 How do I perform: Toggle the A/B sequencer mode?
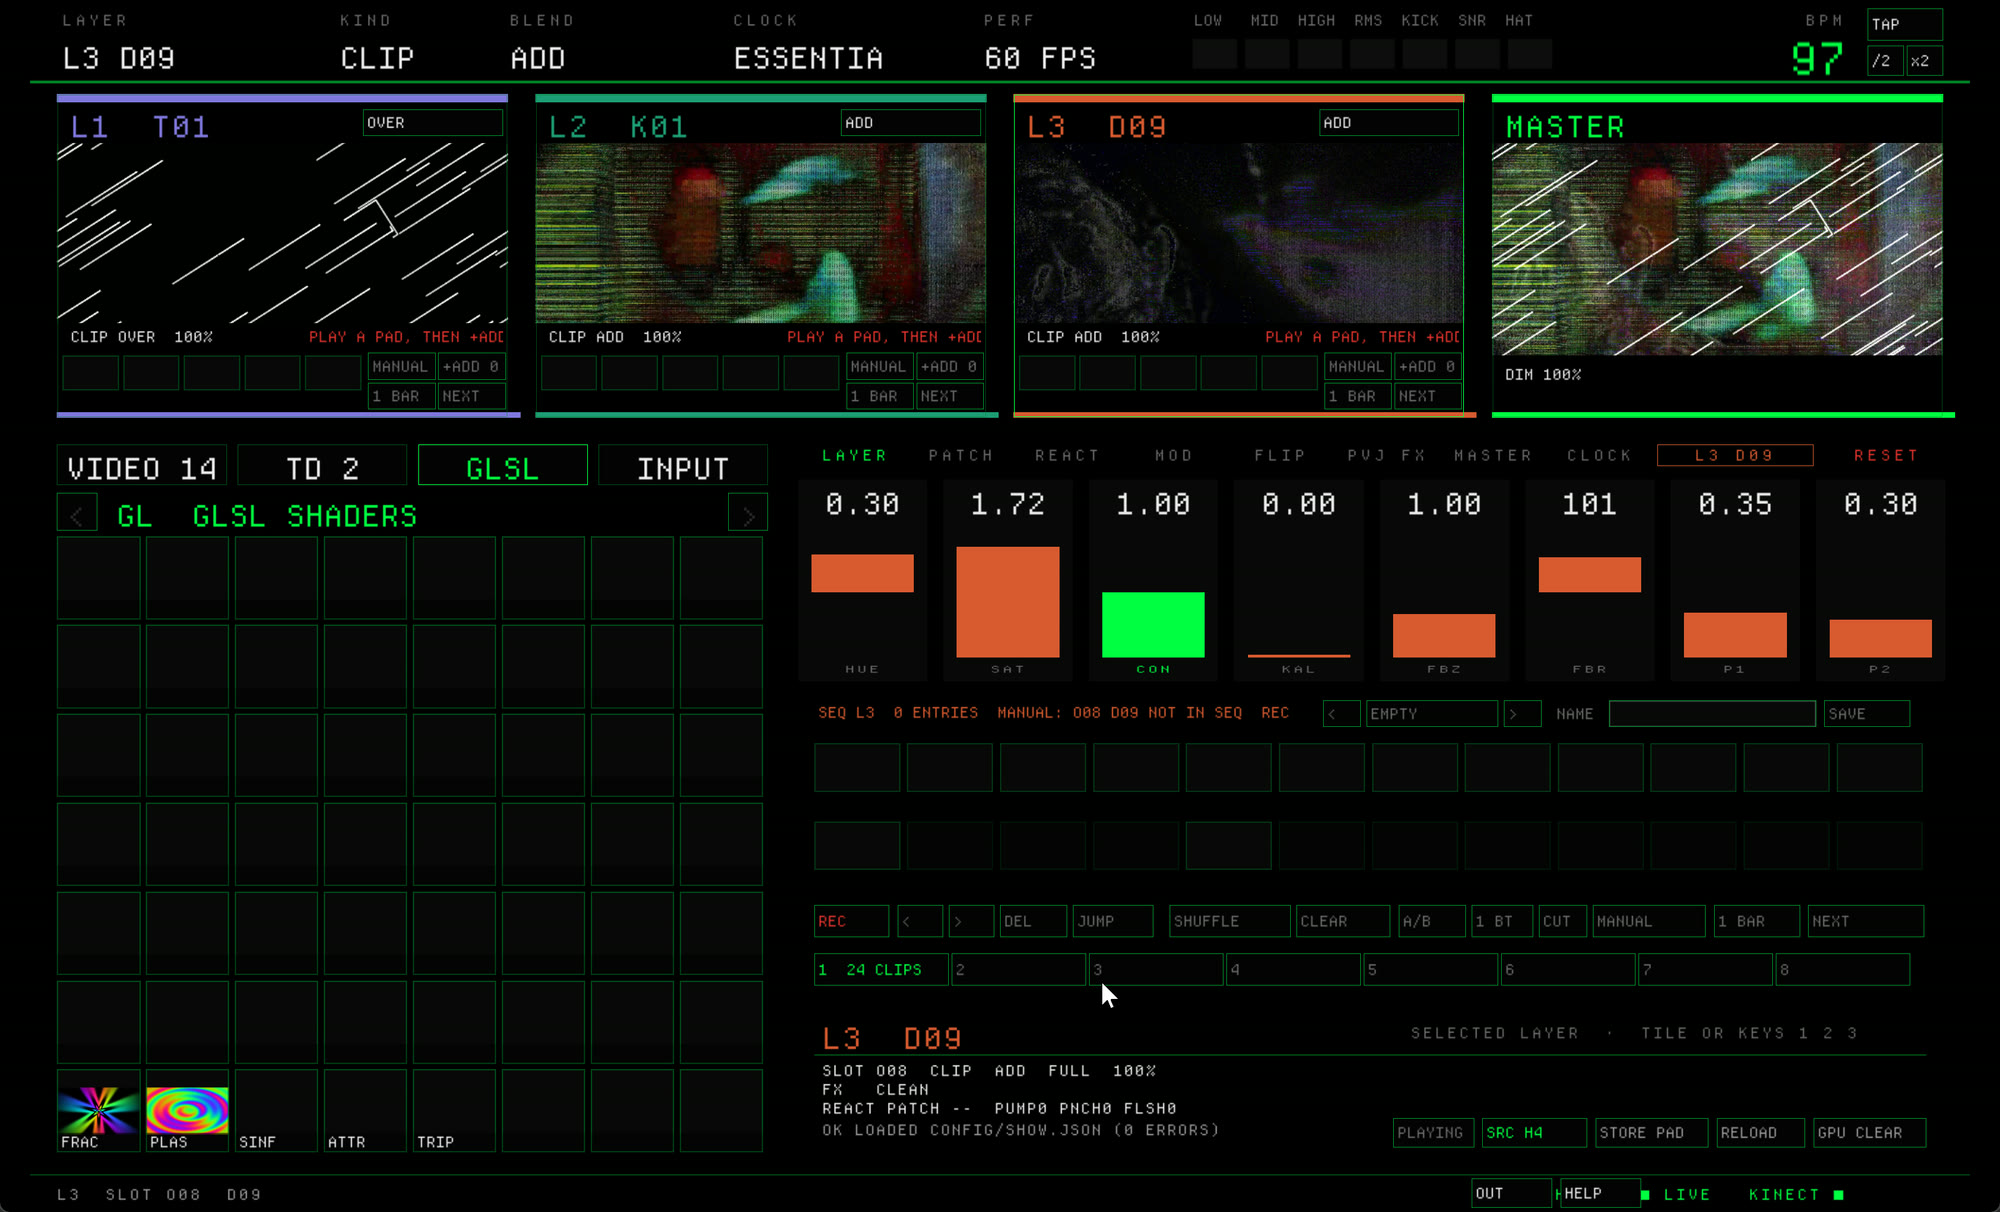click(x=1432, y=921)
